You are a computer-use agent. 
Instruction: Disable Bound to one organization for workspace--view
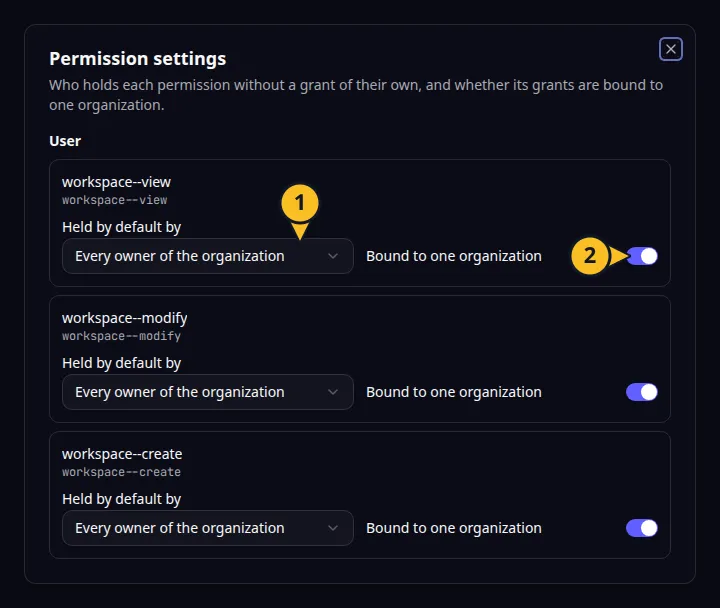[641, 256]
